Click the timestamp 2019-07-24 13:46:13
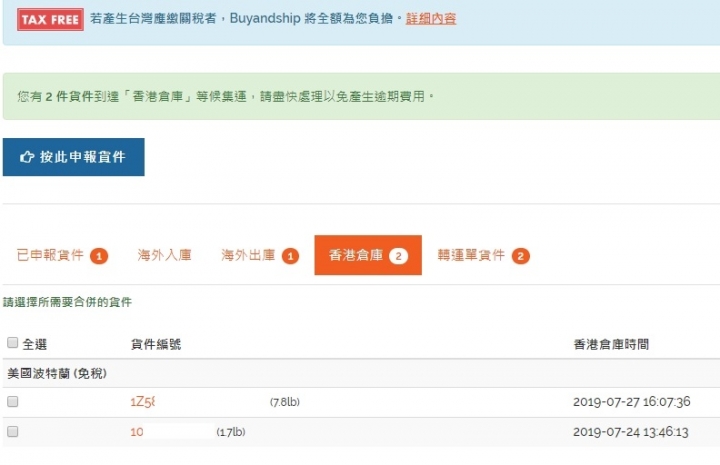Viewport: 720px width, 465px height. 630,432
